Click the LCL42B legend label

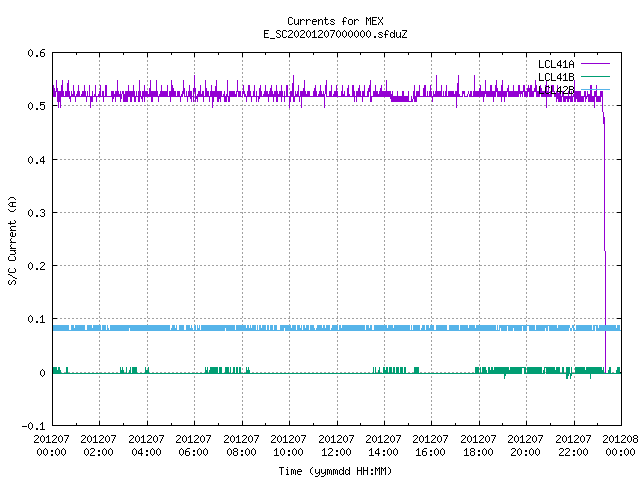pos(556,90)
